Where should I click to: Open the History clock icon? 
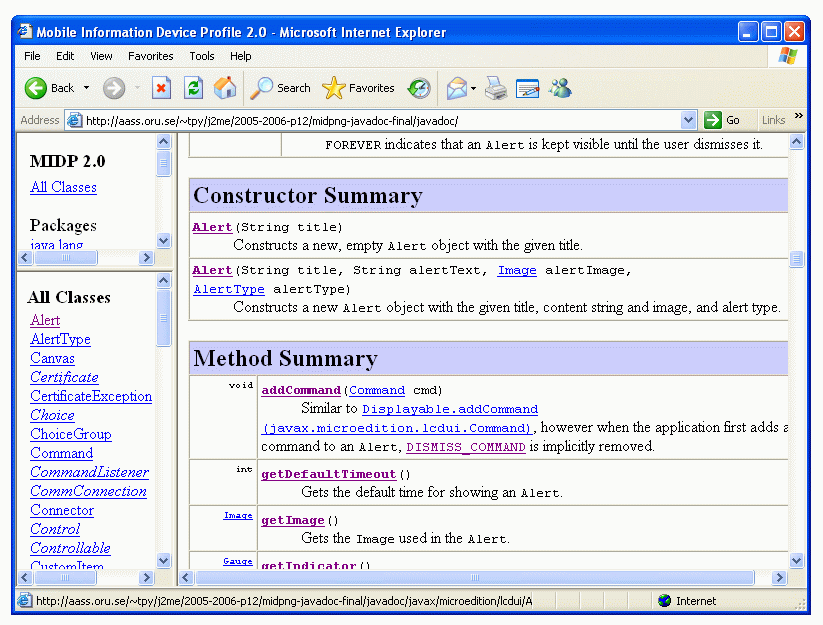coord(419,88)
